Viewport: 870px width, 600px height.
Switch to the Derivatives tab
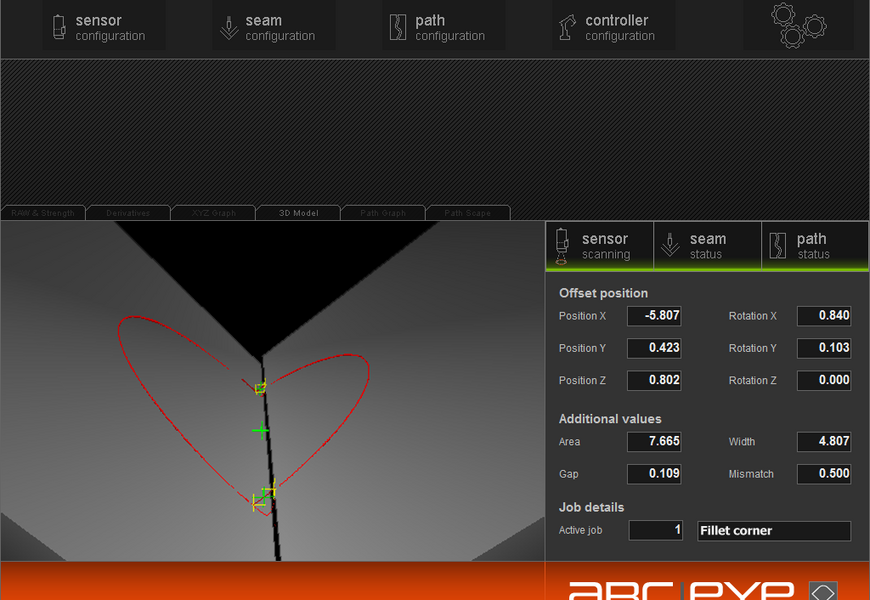tap(128, 213)
